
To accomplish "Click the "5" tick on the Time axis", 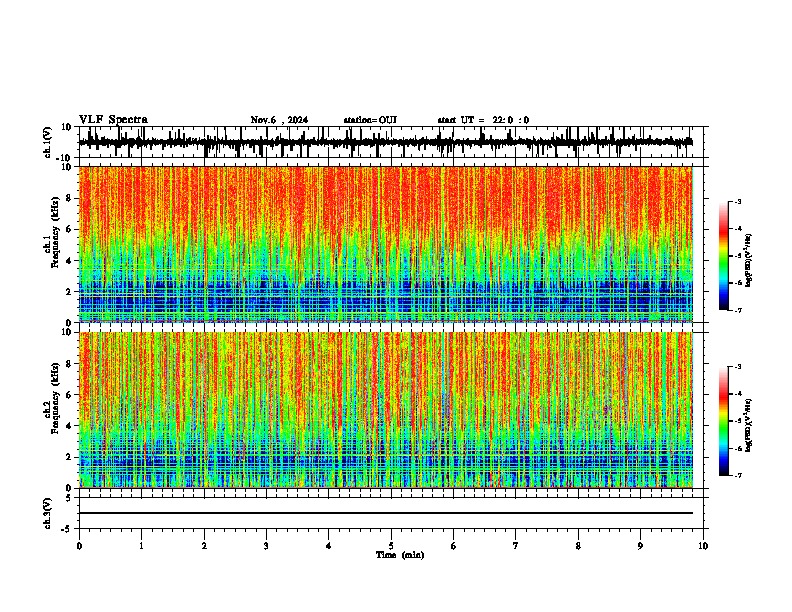I will 391,546.
